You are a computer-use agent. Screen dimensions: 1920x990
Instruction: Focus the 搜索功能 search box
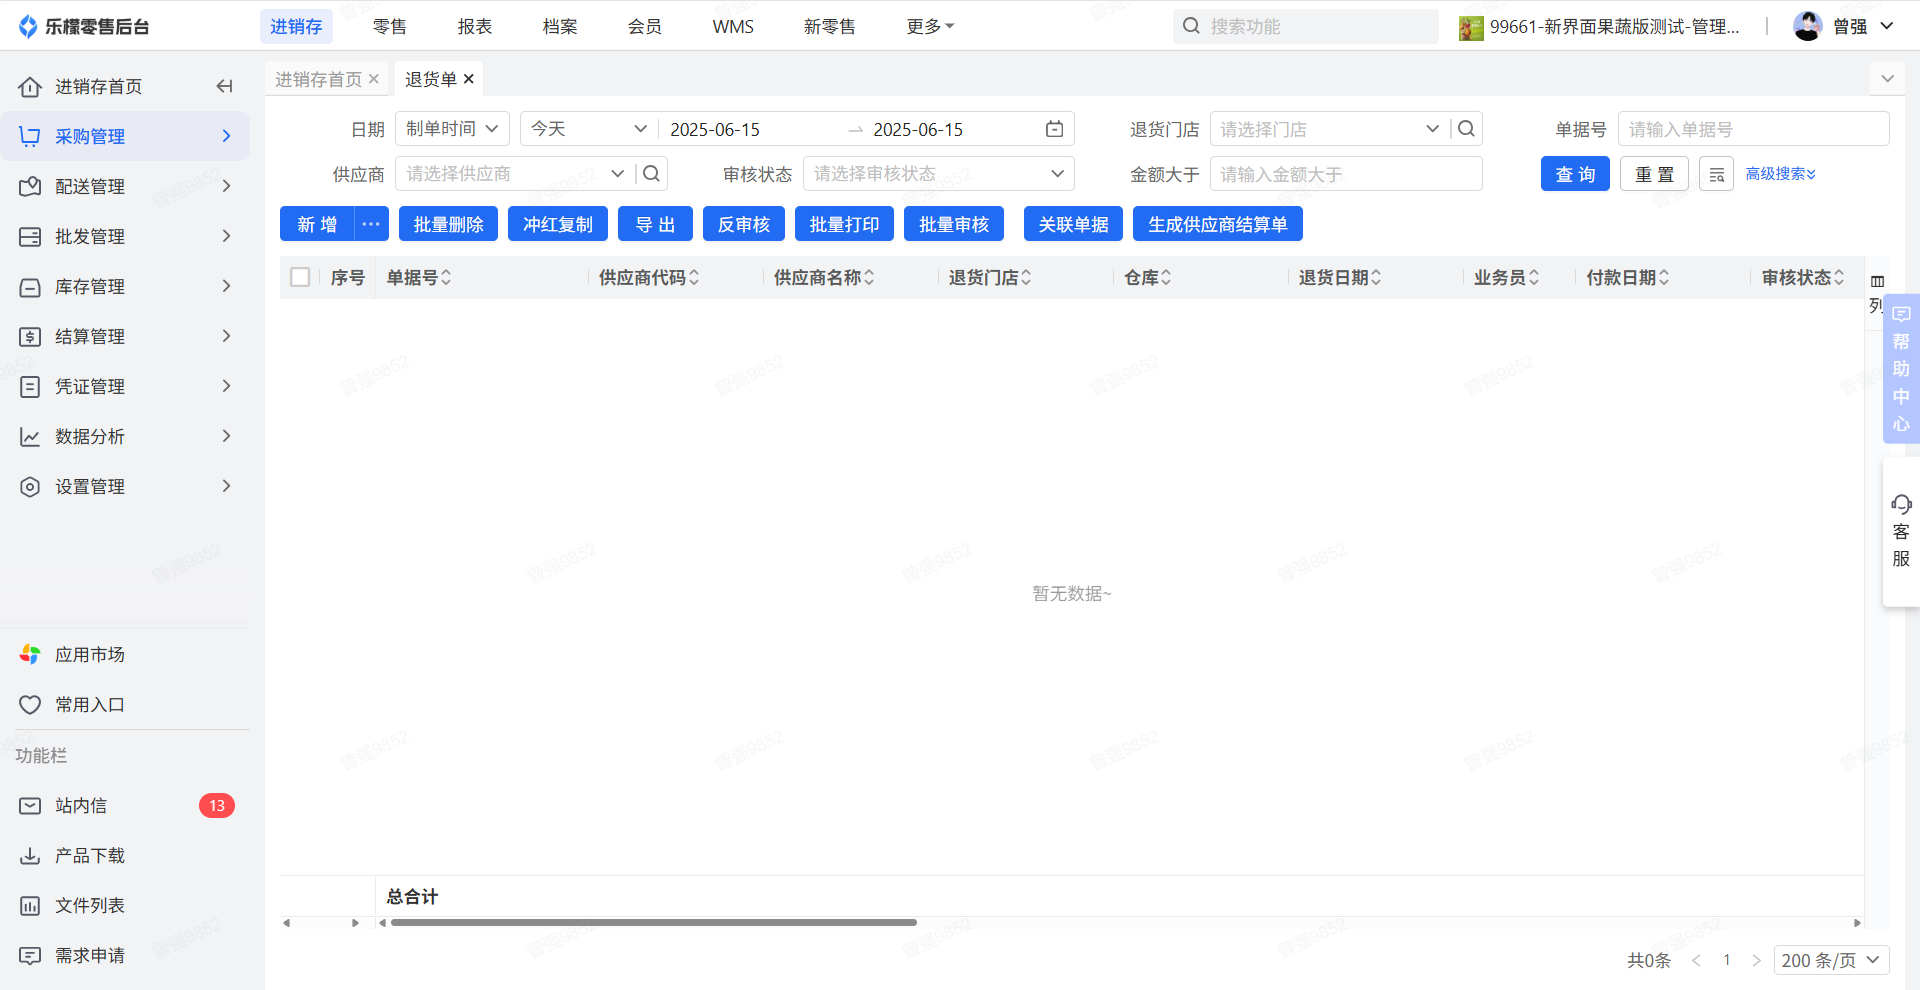(1306, 26)
